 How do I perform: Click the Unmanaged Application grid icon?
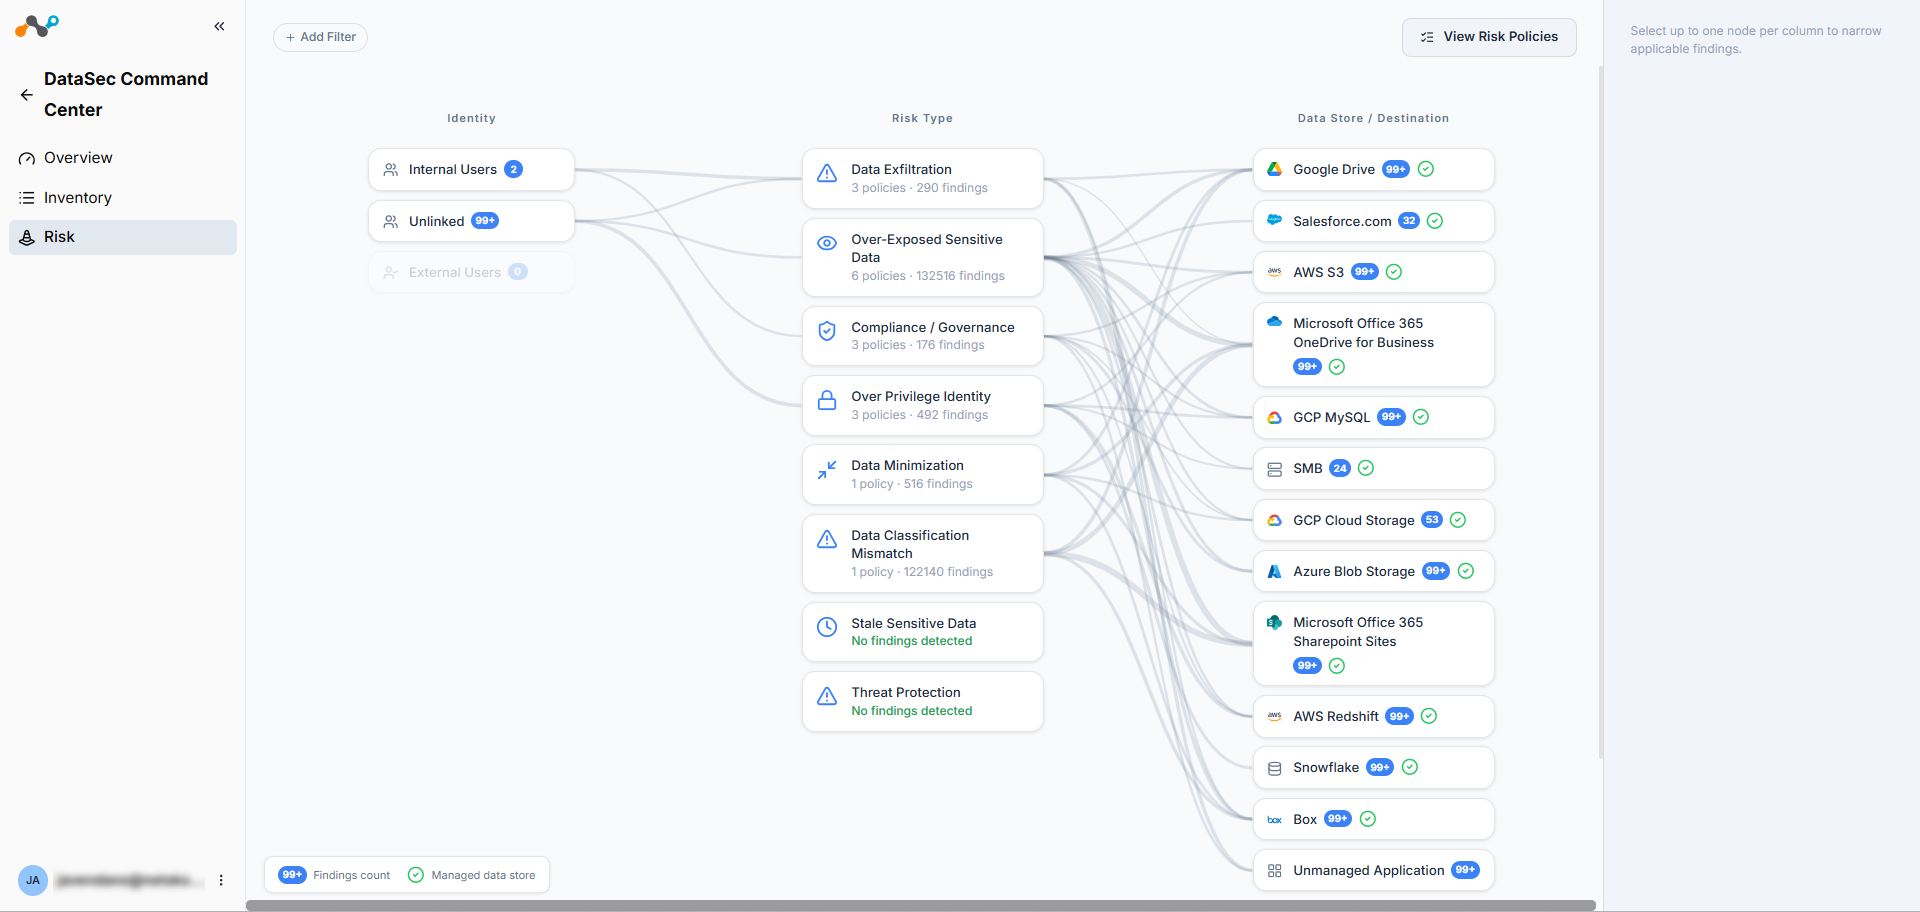click(x=1274, y=871)
